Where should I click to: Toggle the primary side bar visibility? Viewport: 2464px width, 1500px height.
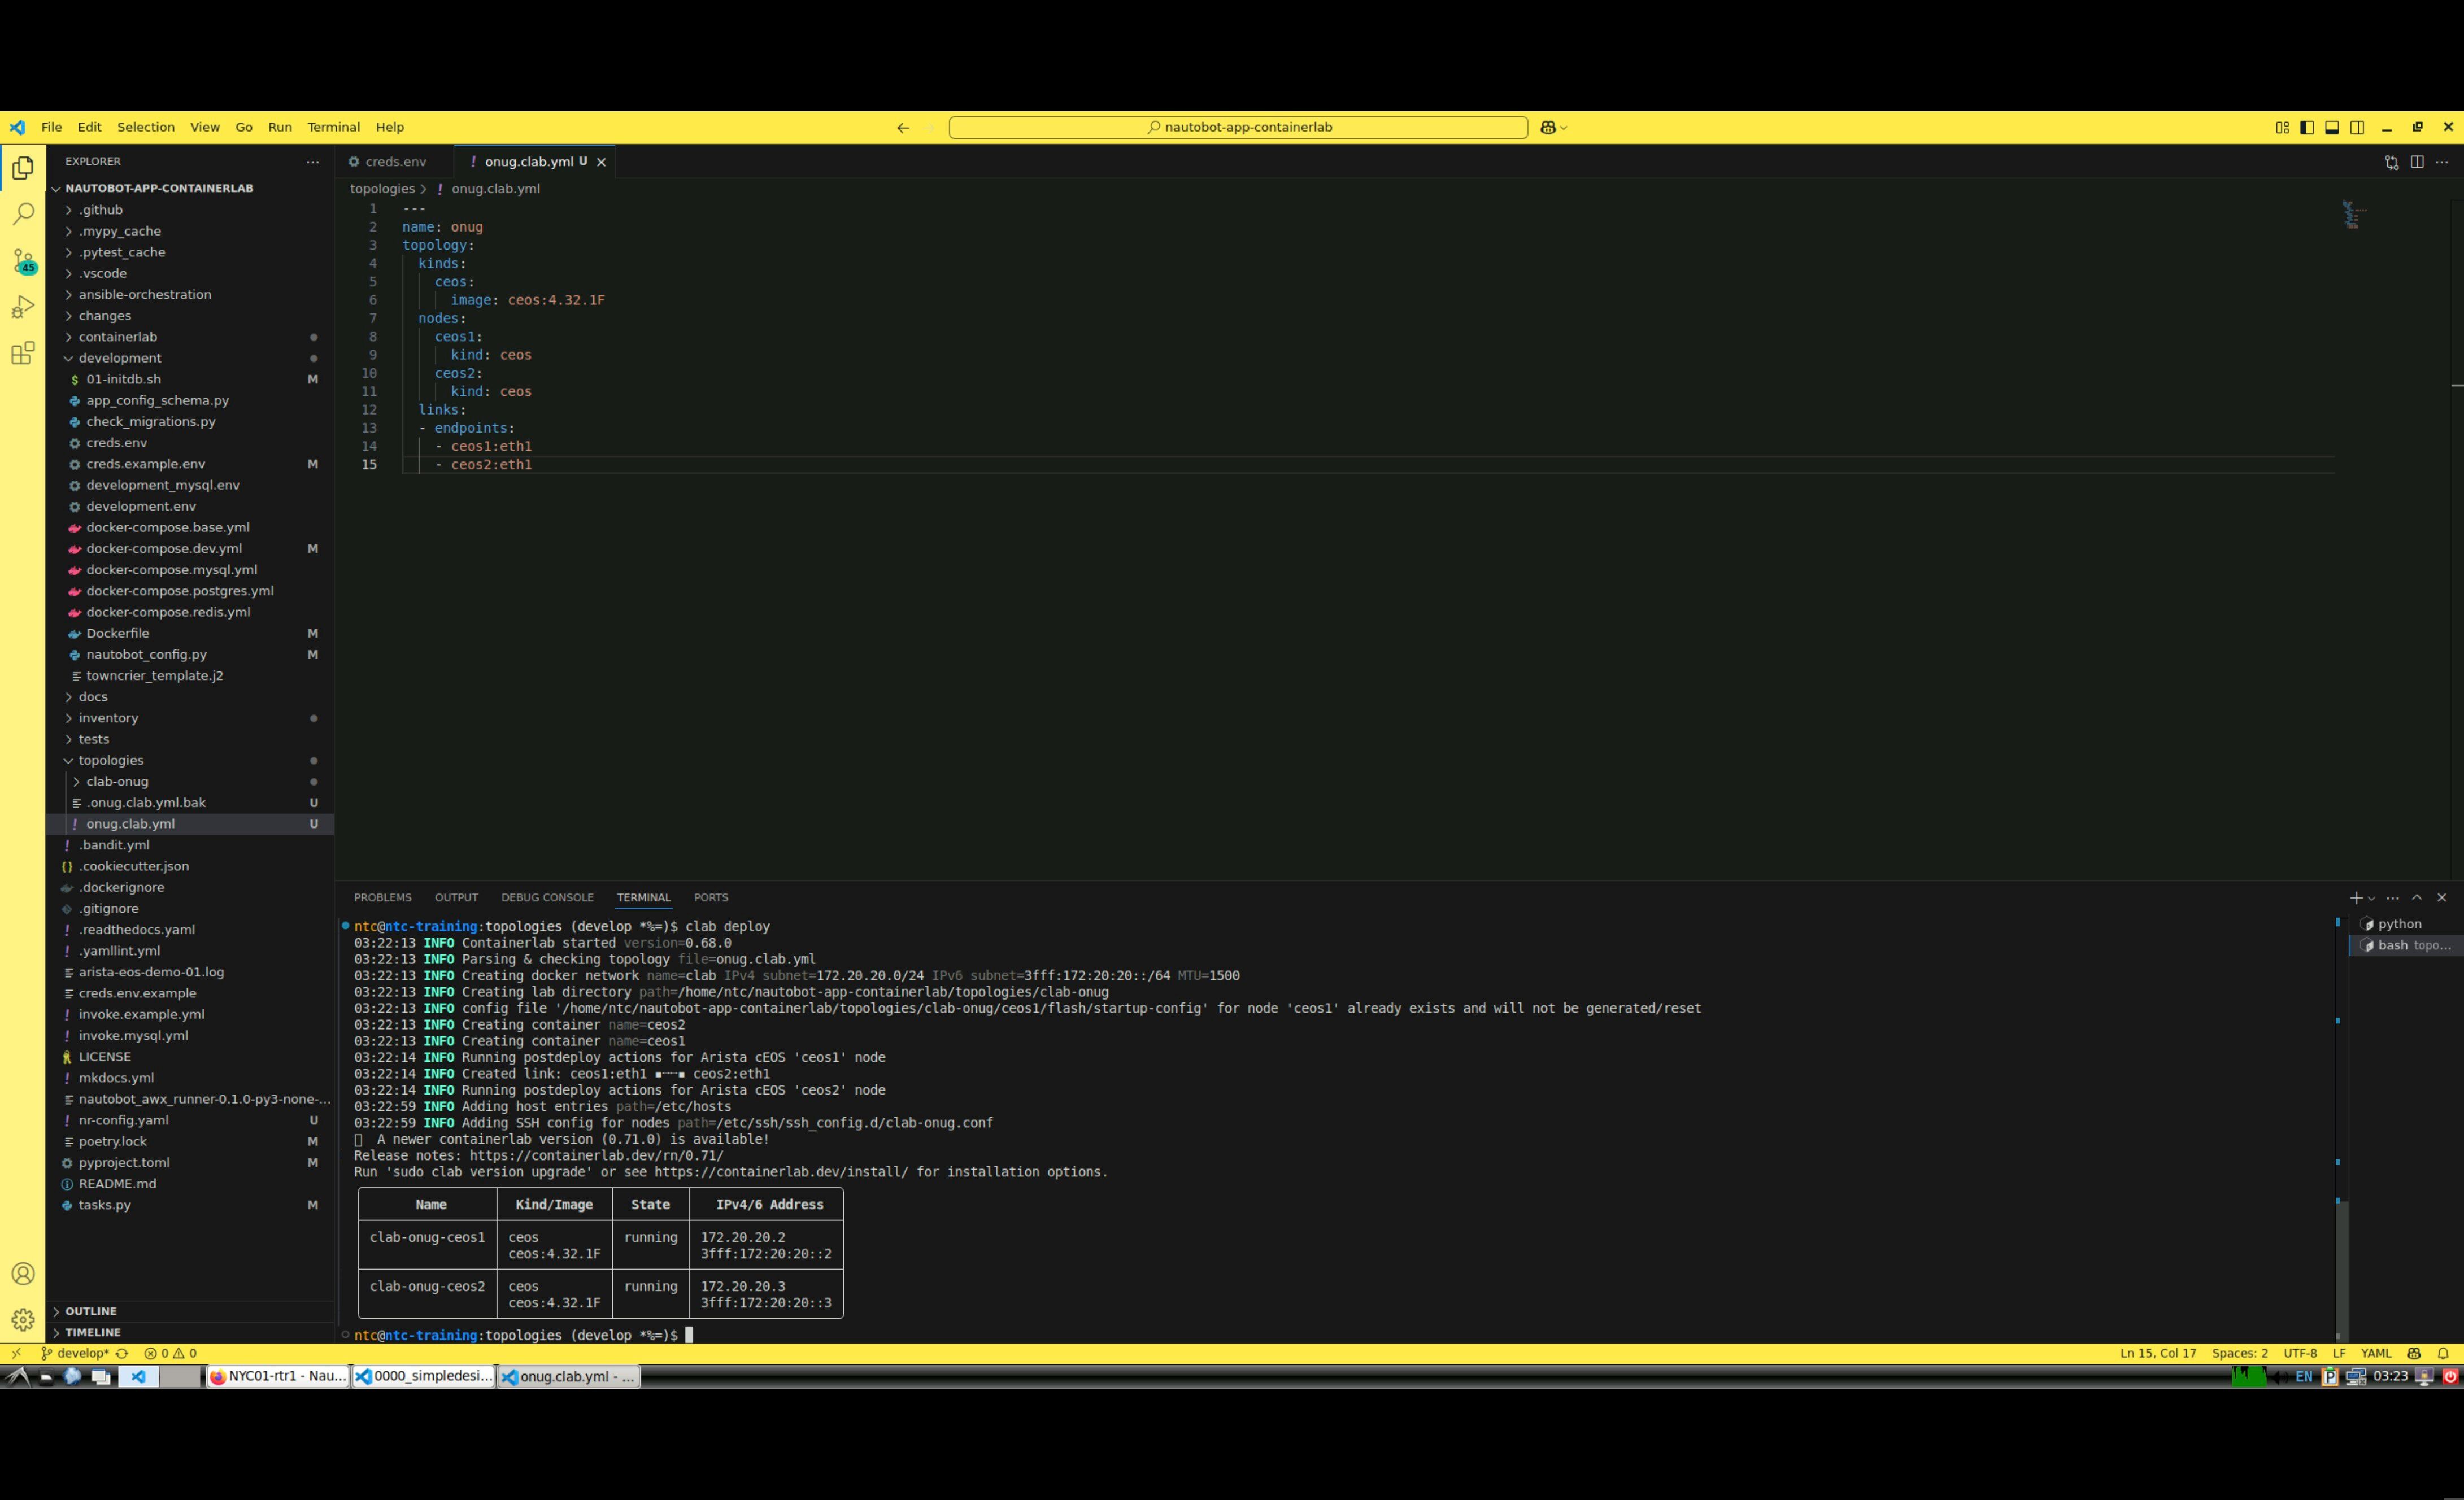(2307, 127)
